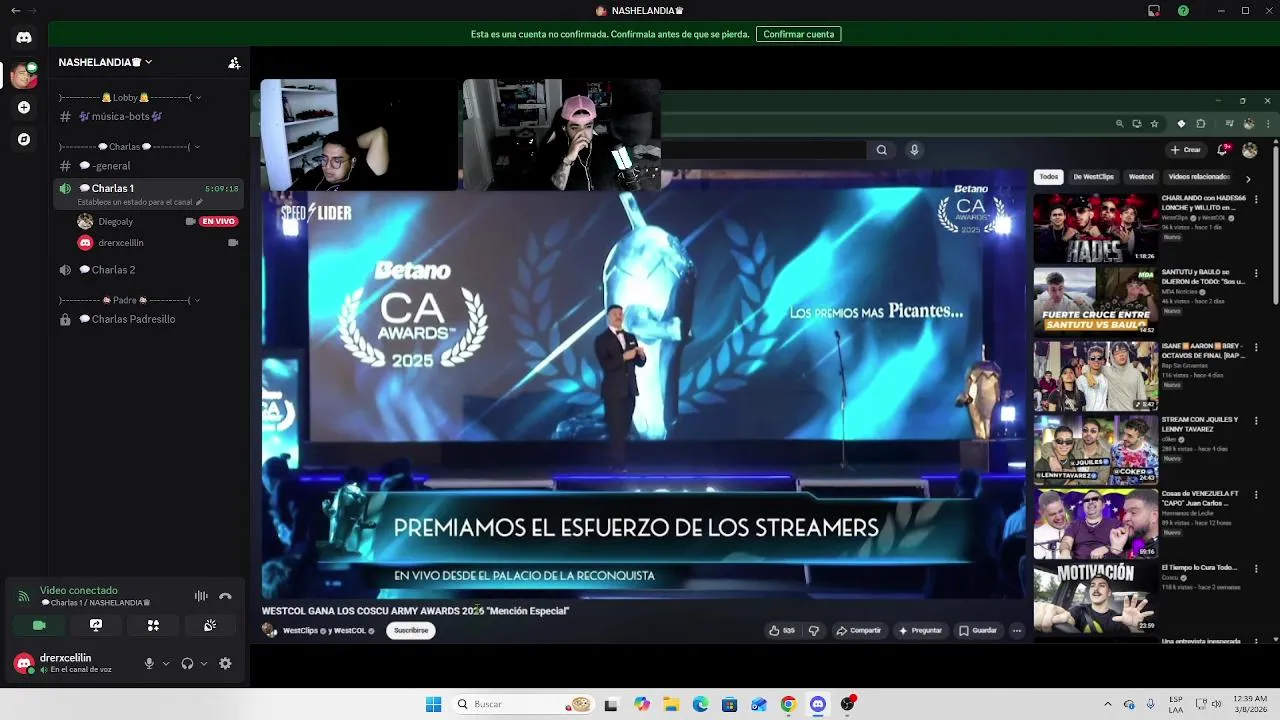Open activities launcher icon

(153, 625)
